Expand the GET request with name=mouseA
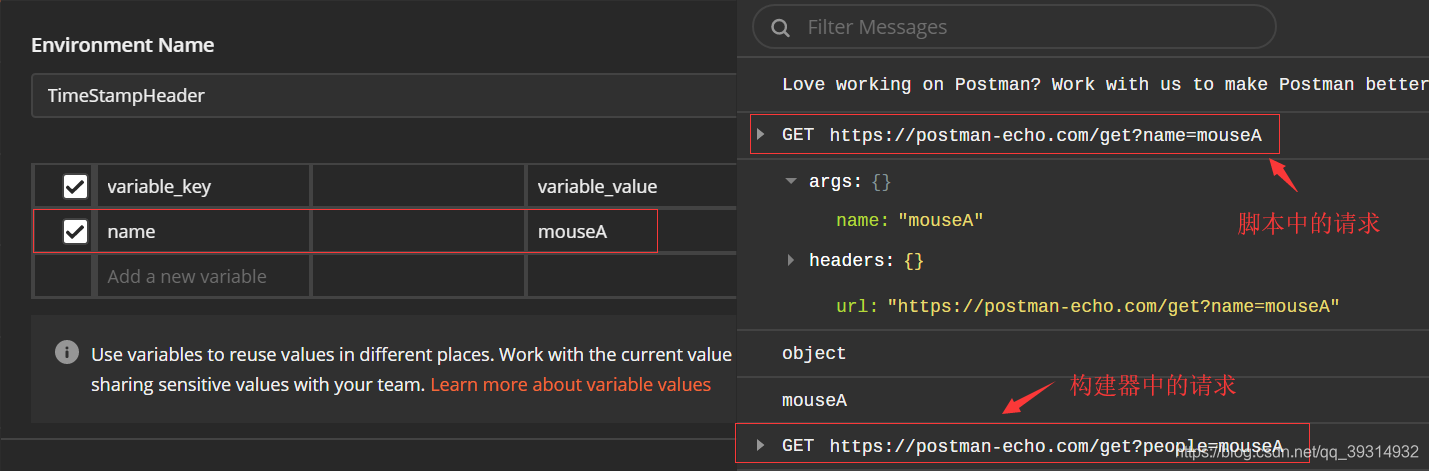 (761, 134)
